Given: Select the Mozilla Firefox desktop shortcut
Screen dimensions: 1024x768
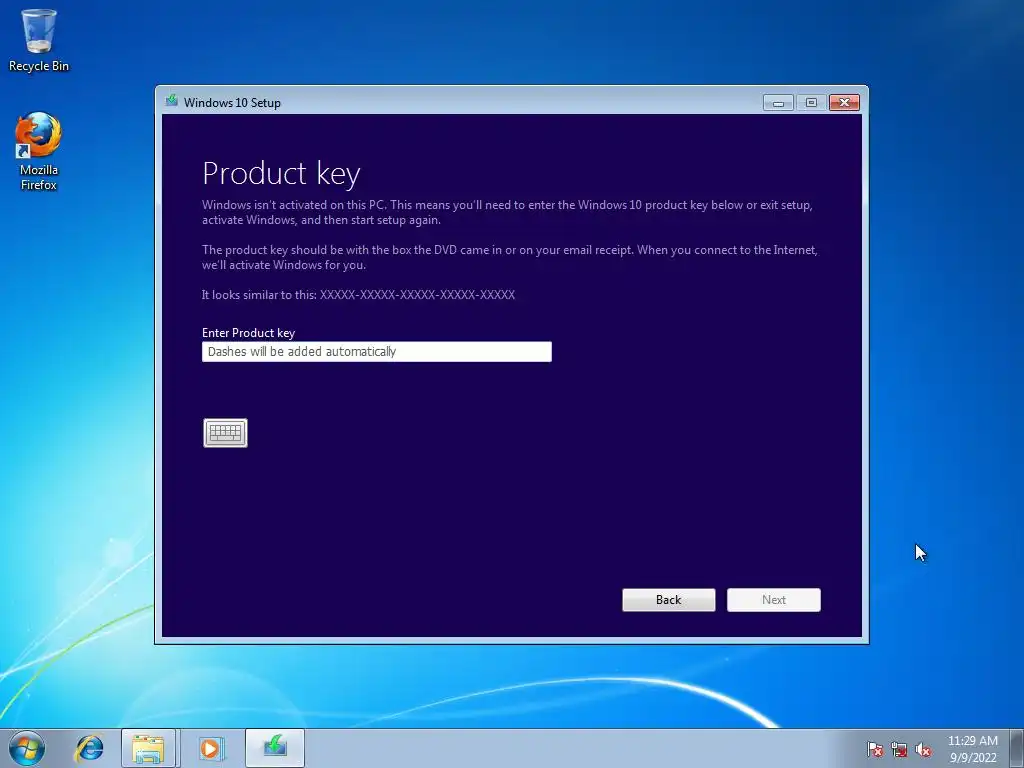Looking at the screenshot, I should (39, 152).
